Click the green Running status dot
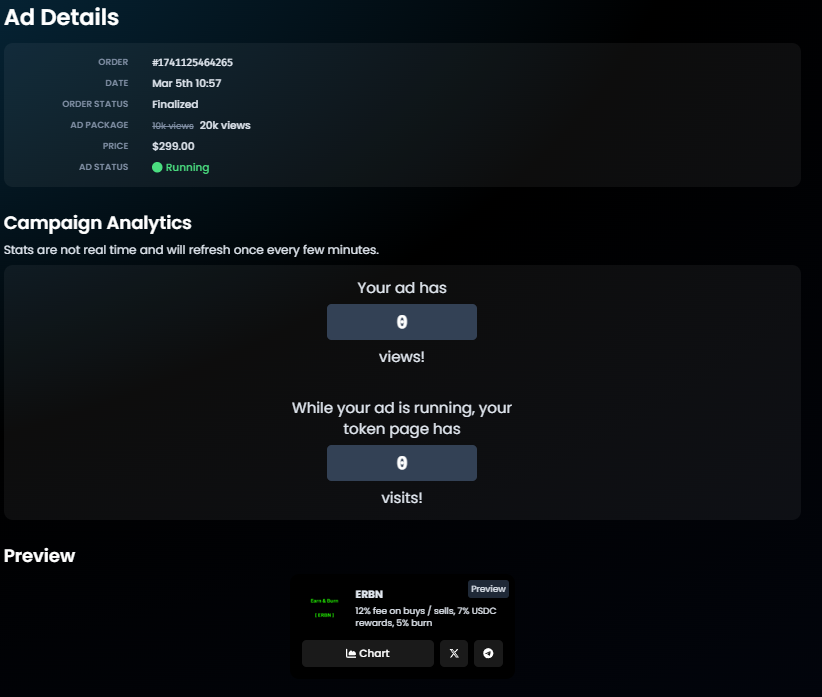822x697 pixels. 157,167
